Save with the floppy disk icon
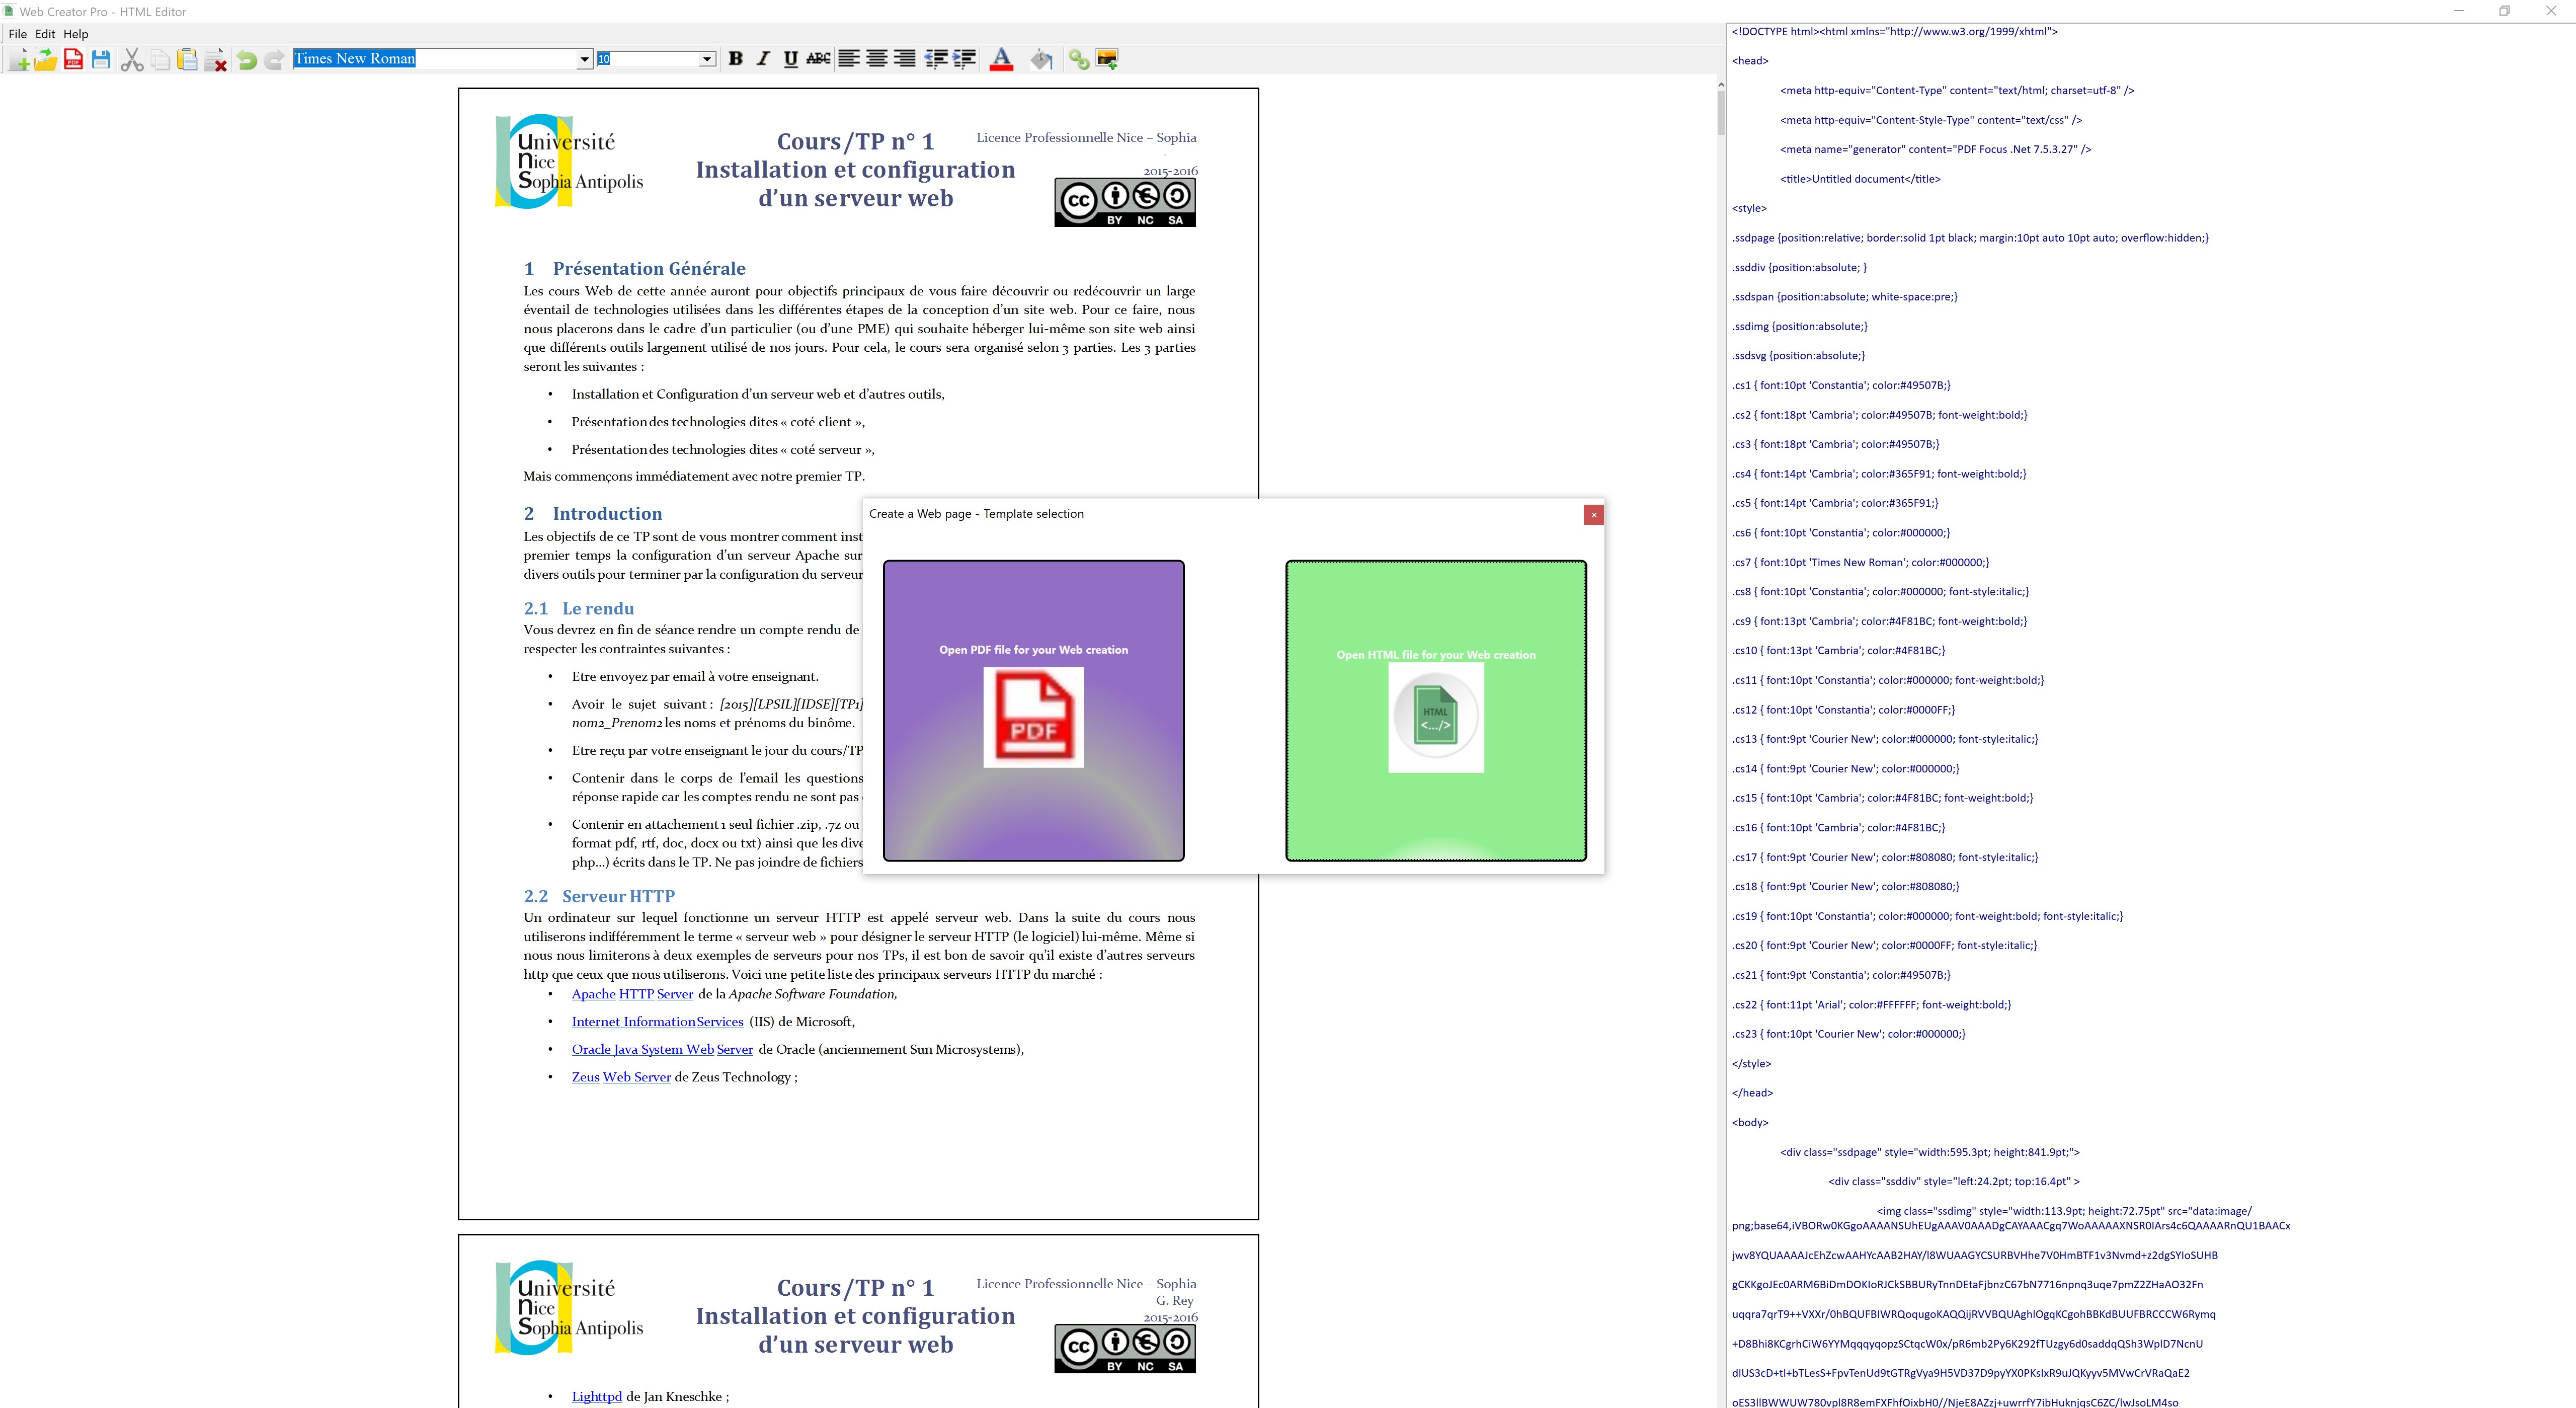This screenshot has height=1408, width=2576. tap(101, 60)
